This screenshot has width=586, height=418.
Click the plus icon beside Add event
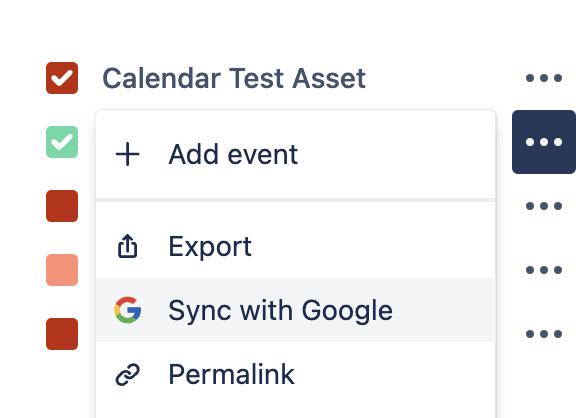pyautogui.click(x=127, y=154)
